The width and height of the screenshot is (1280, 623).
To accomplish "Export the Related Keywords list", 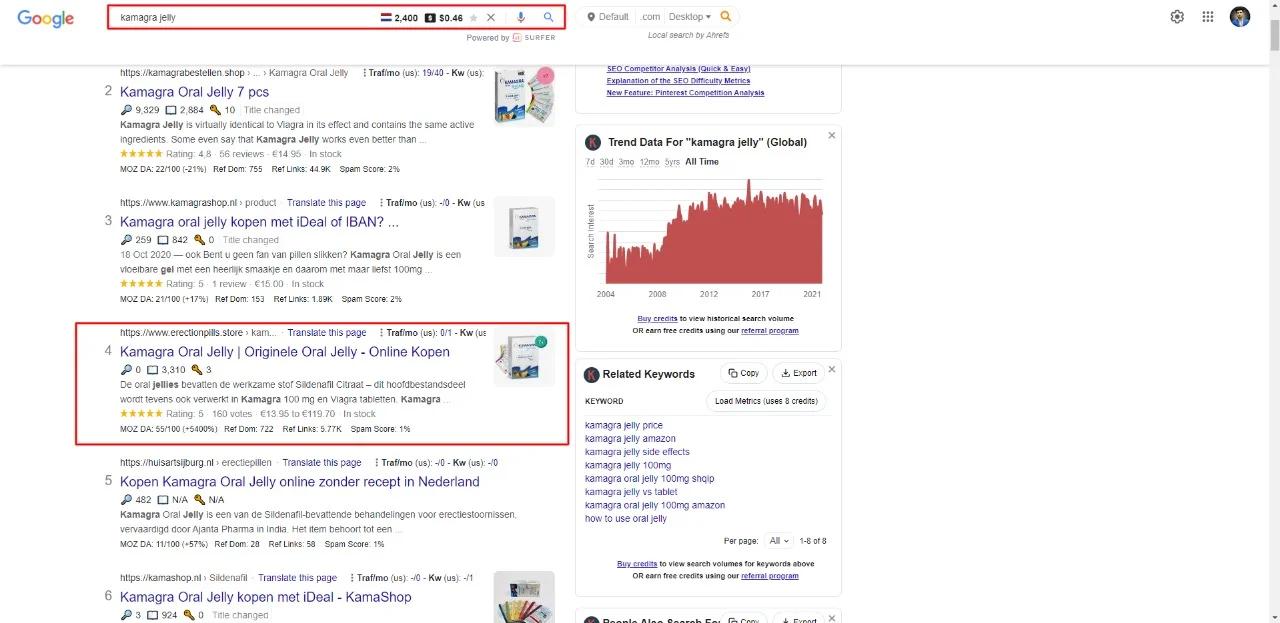I will click(799, 373).
